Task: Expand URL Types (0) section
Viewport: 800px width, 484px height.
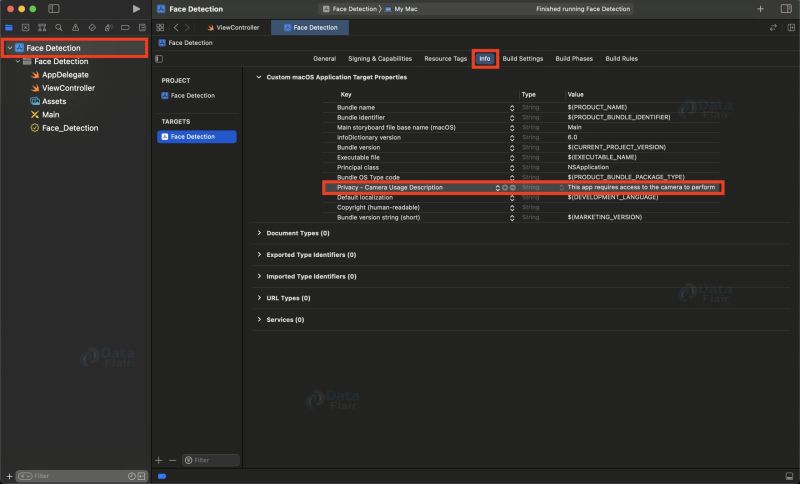Action: click(259, 298)
